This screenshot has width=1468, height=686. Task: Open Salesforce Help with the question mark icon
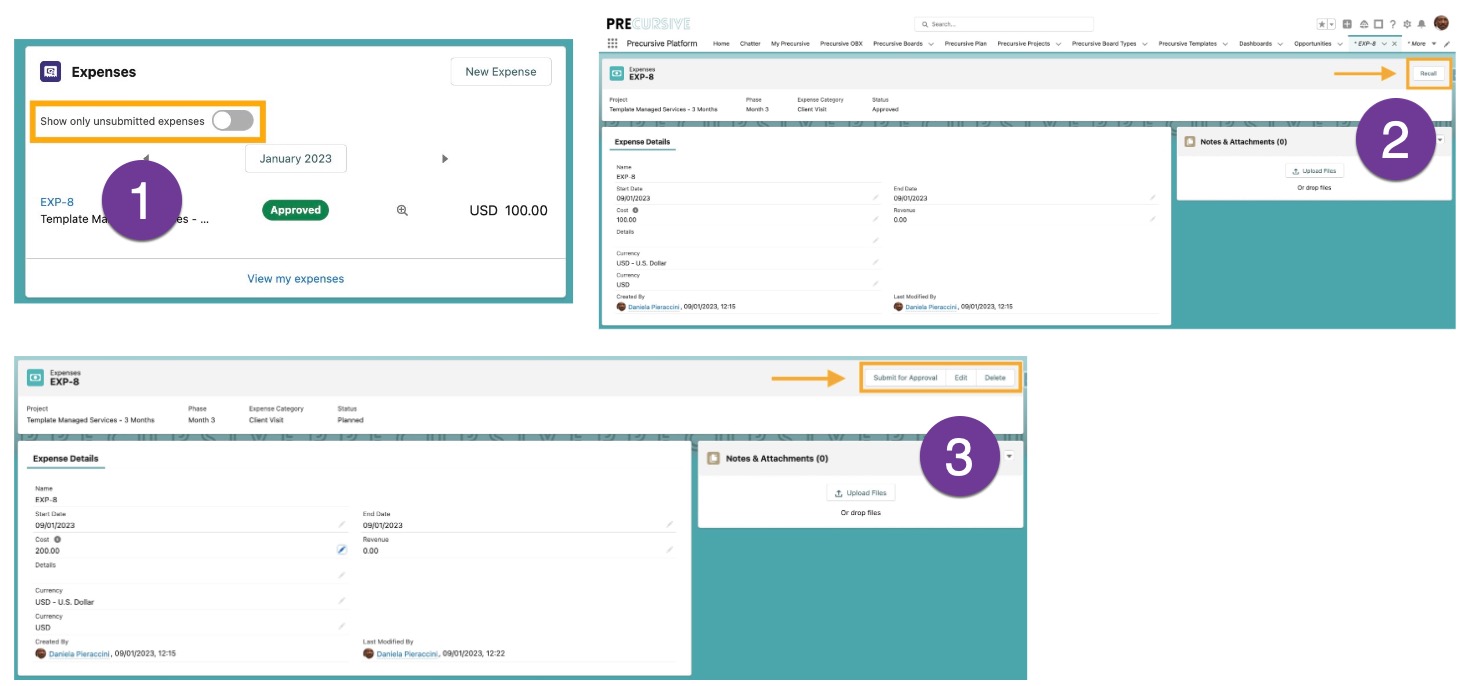(1393, 24)
